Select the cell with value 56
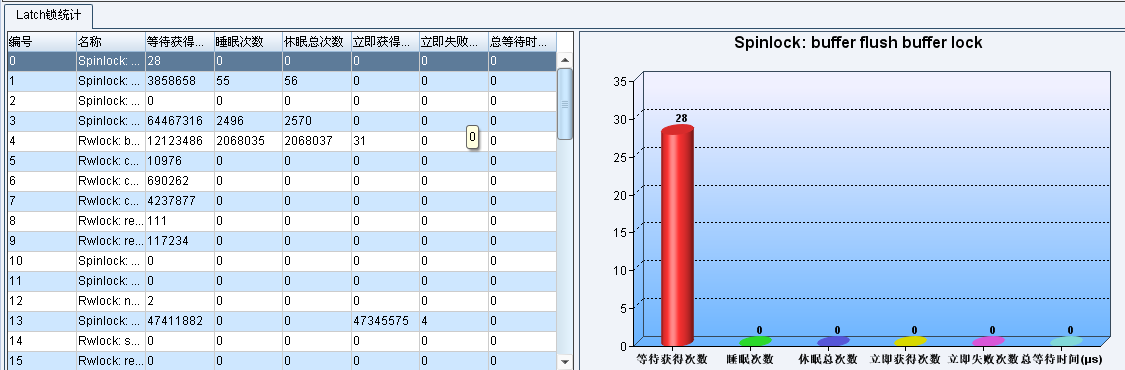Screen dimensions: 1125x370 point(317,81)
